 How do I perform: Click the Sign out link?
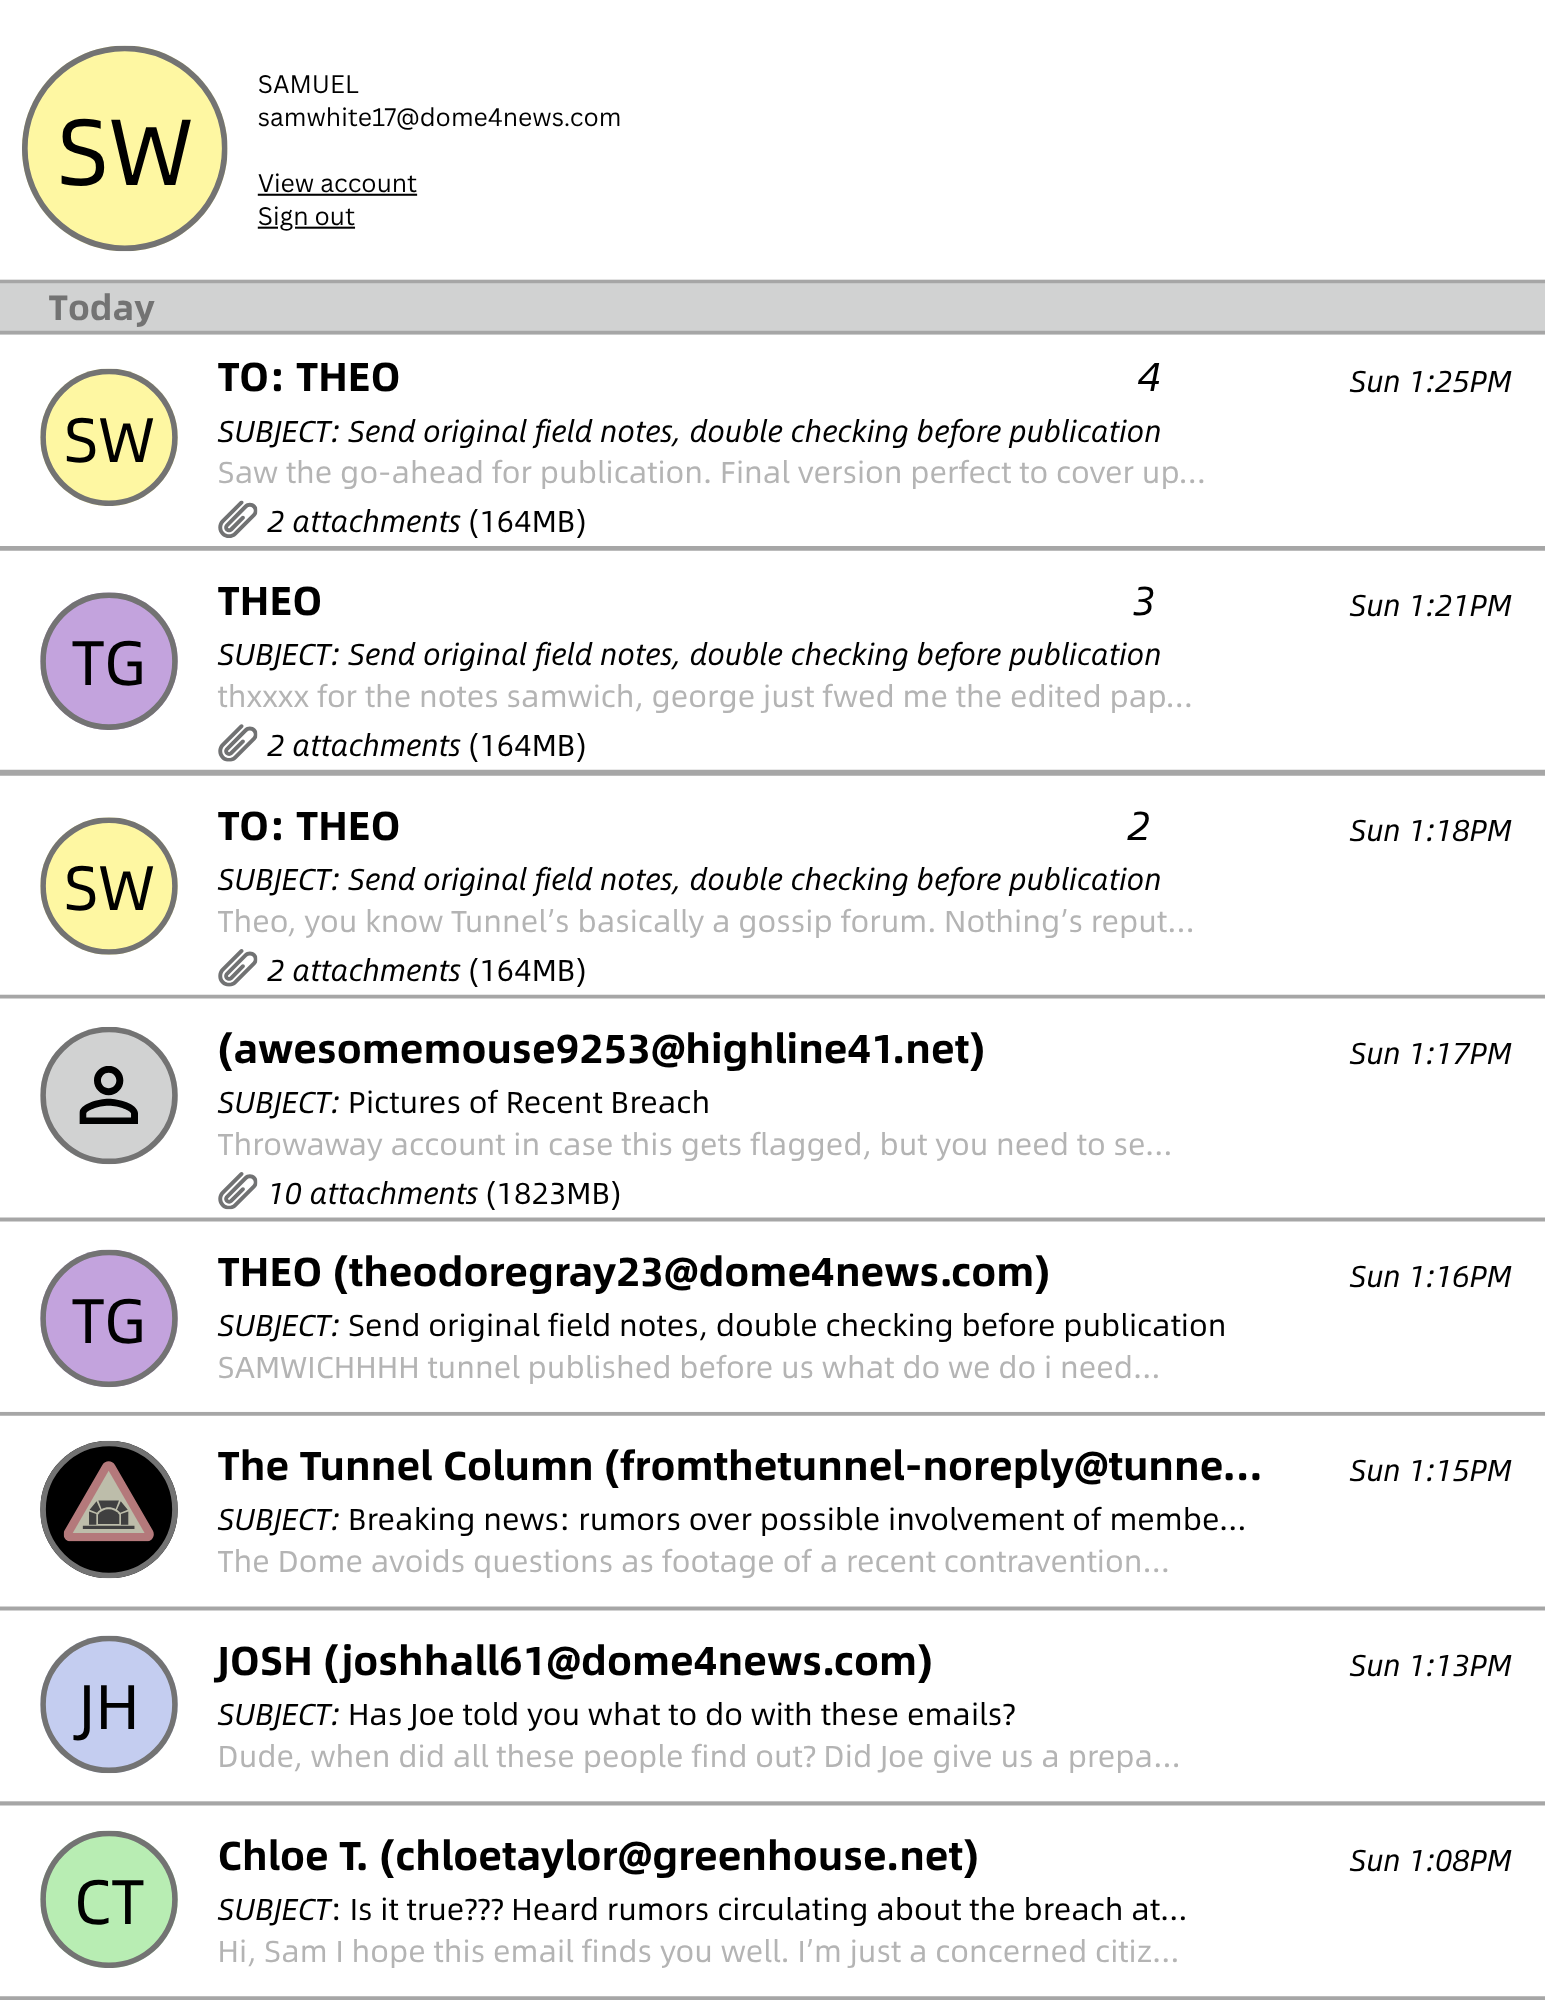pyautogui.click(x=306, y=216)
